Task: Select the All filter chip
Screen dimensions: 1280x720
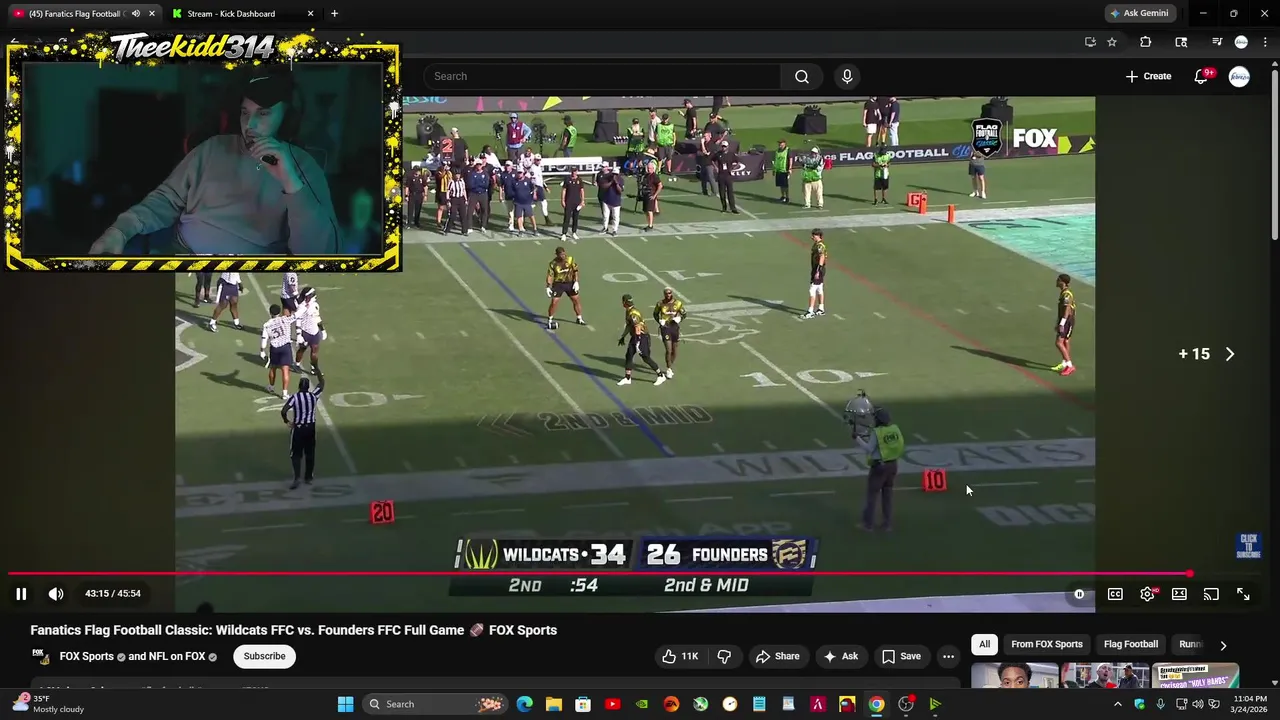Action: (x=985, y=644)
